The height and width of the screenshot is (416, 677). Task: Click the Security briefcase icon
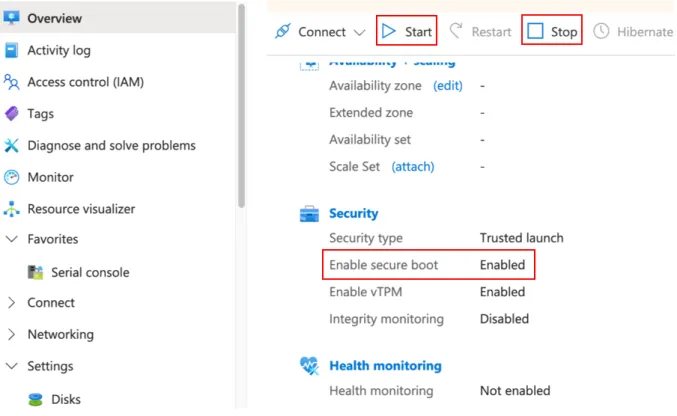tap(309, 214)
